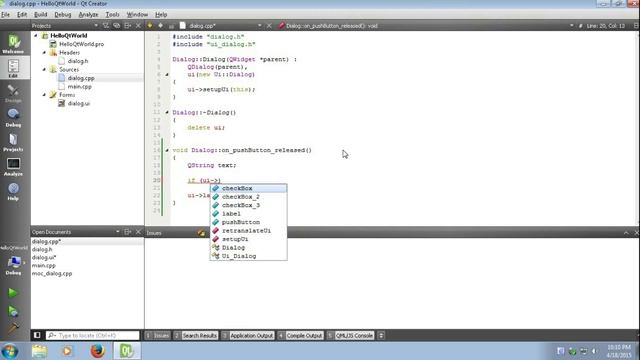Close the dialog.cpp editor document
Image resolution: width=640 pixels, height=360 pixels.
coord(269,26)
